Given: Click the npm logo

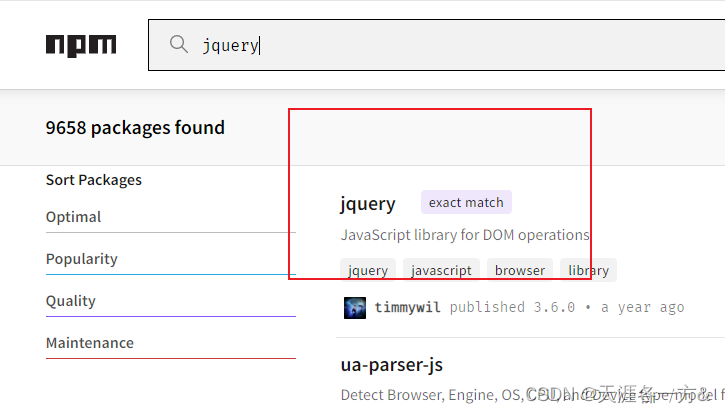Looking at the screenshot, I should (81, 45).
